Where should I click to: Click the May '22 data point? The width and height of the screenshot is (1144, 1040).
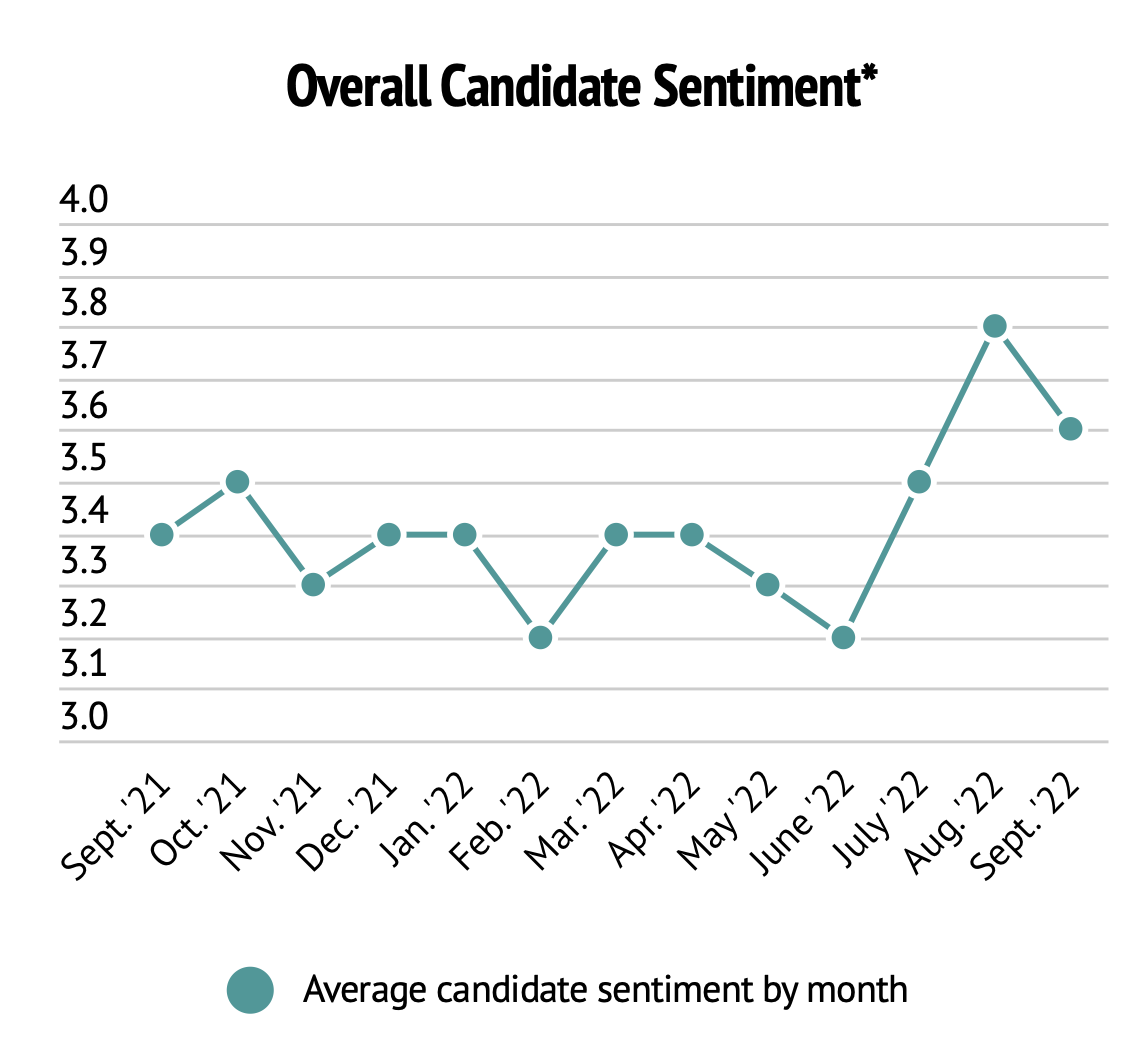(767, 584)
